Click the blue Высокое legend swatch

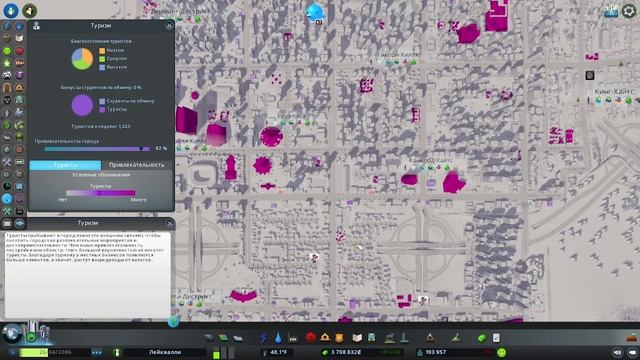click(102, 67)
